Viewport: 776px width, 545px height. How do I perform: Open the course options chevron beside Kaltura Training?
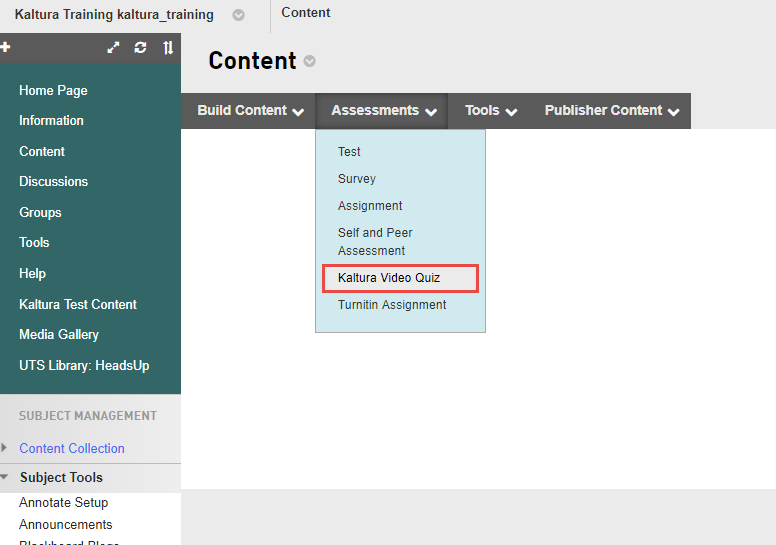tap(238, 15)
